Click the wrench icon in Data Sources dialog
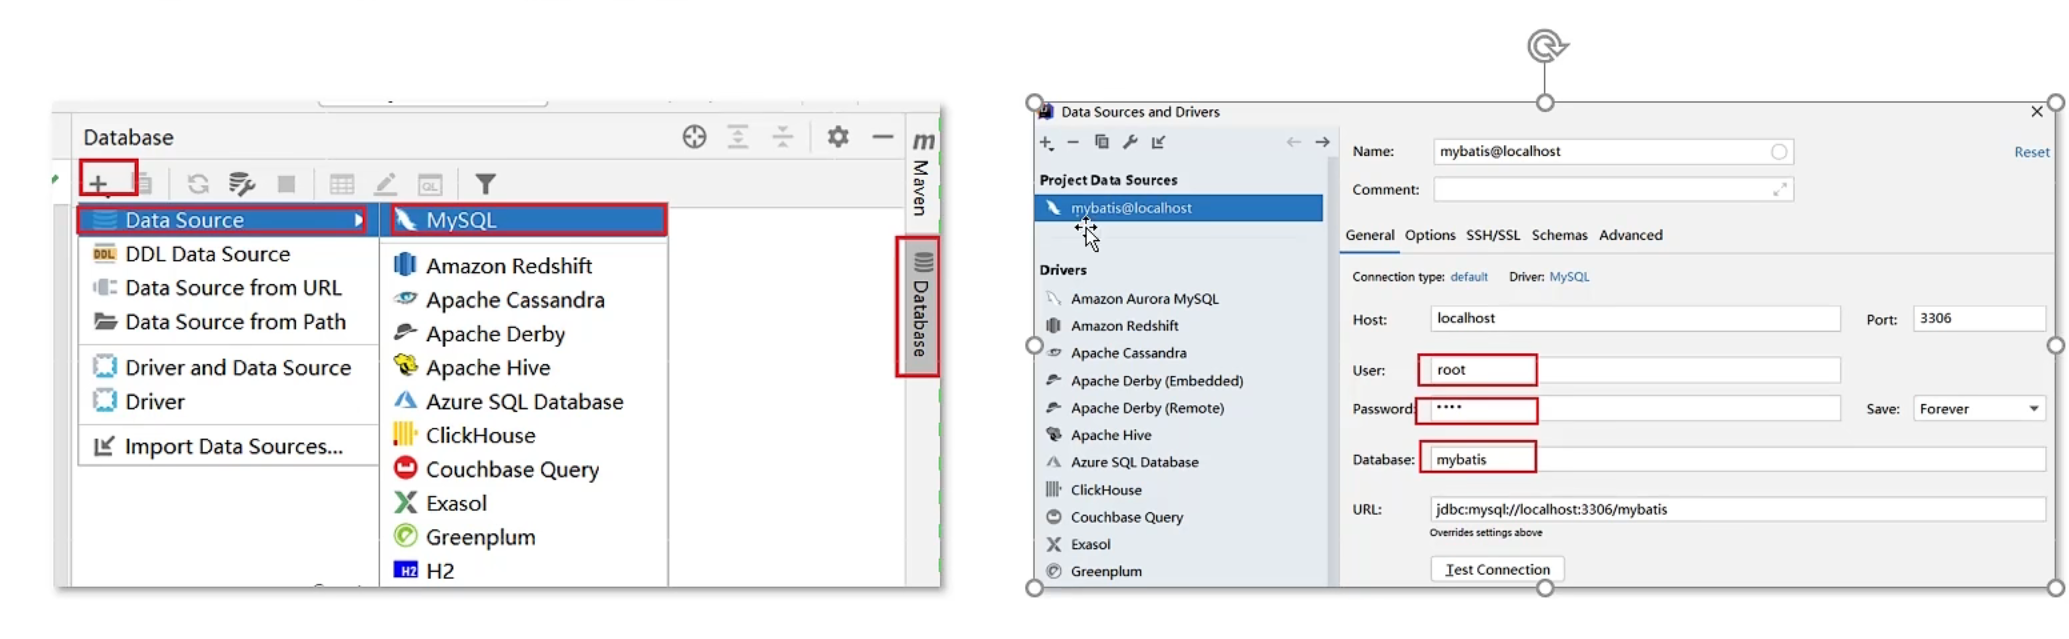 click(1130, 142)
